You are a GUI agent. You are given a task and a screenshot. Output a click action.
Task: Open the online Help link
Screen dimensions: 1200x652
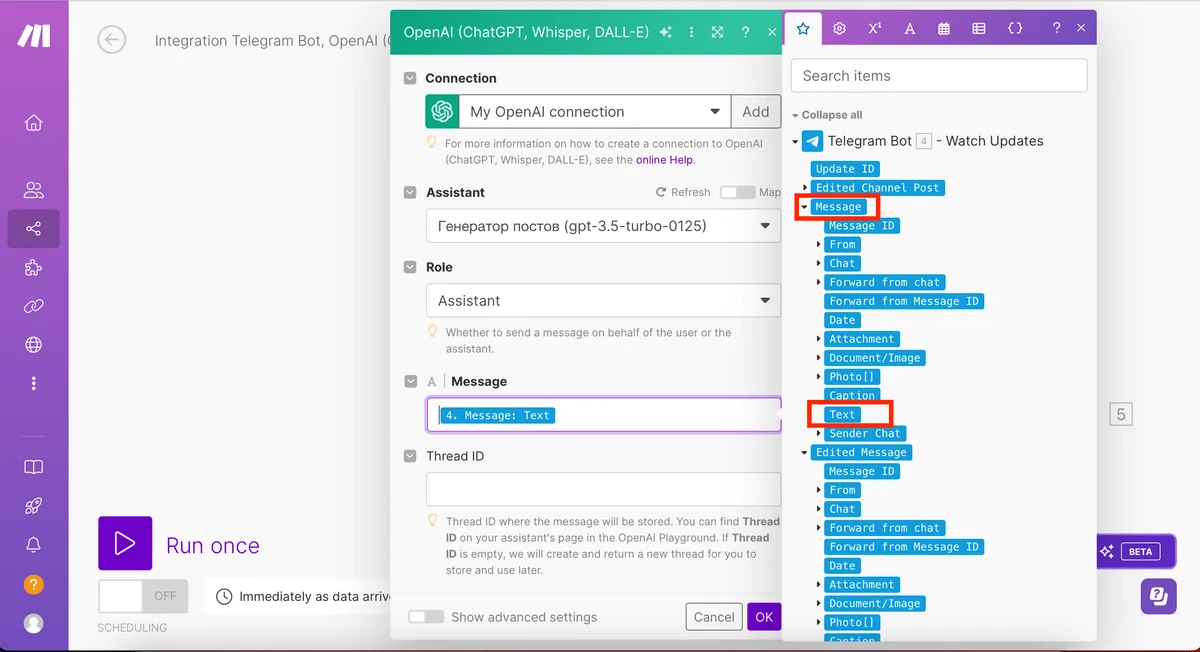coord(664,160)
